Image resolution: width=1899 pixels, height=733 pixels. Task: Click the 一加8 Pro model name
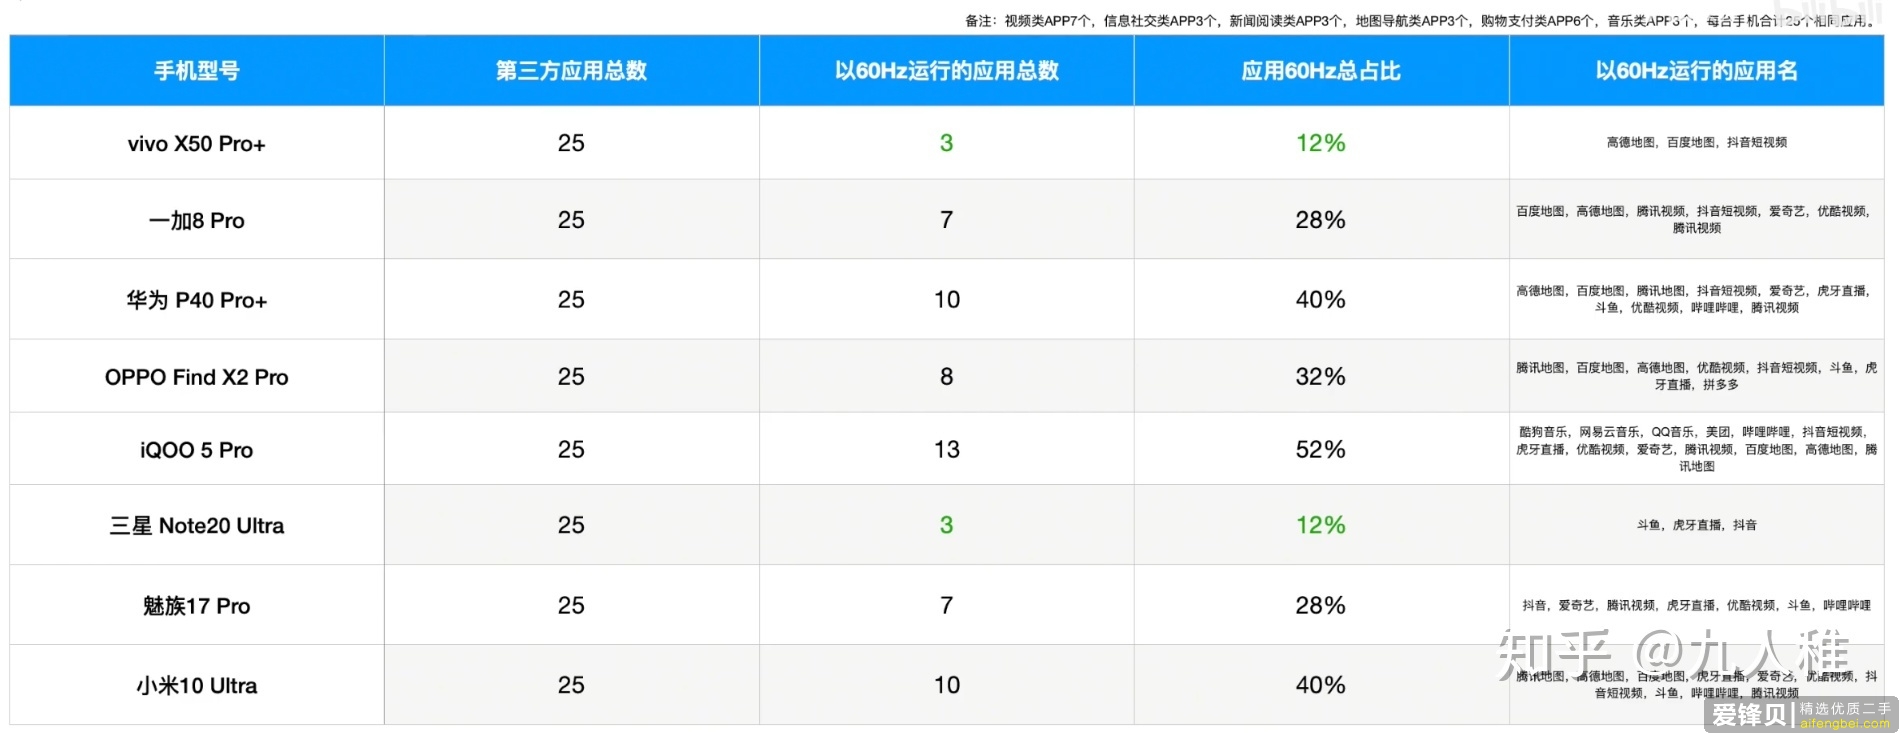click(197, 221)
